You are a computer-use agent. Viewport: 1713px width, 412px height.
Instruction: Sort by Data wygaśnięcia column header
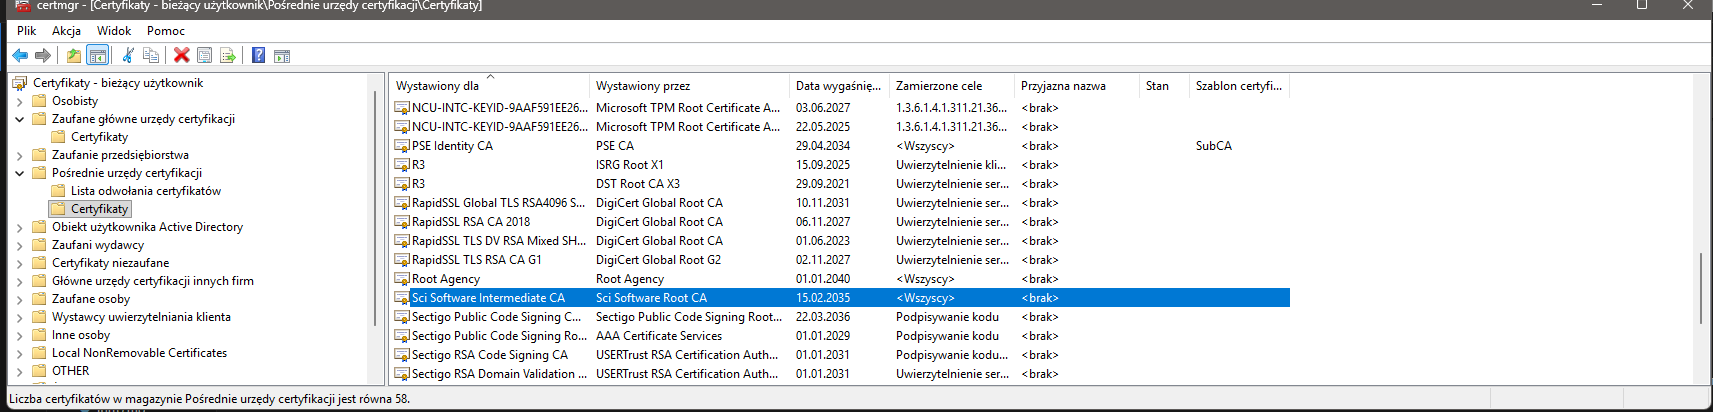(x=837, y=86)
